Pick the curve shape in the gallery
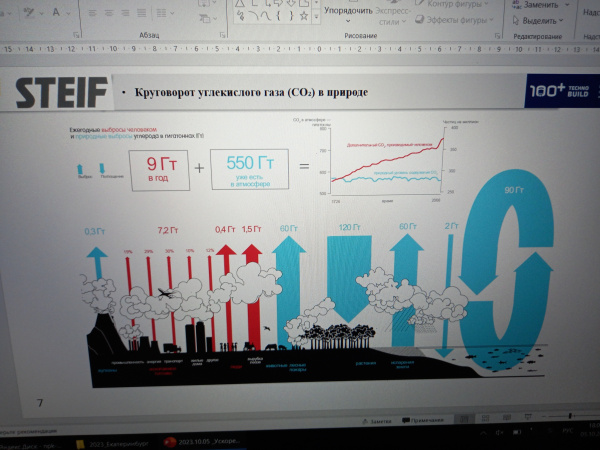The width and height of the screenshot is (600, 450). coord(266,16)
